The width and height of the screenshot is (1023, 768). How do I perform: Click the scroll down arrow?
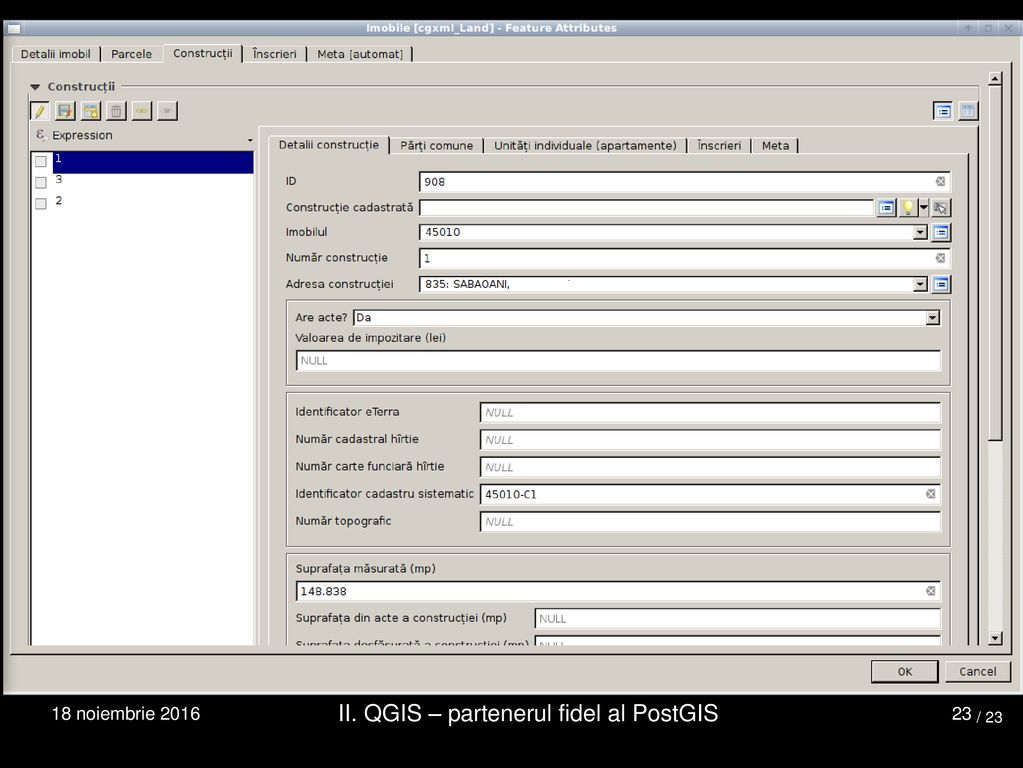pos(995,638)
